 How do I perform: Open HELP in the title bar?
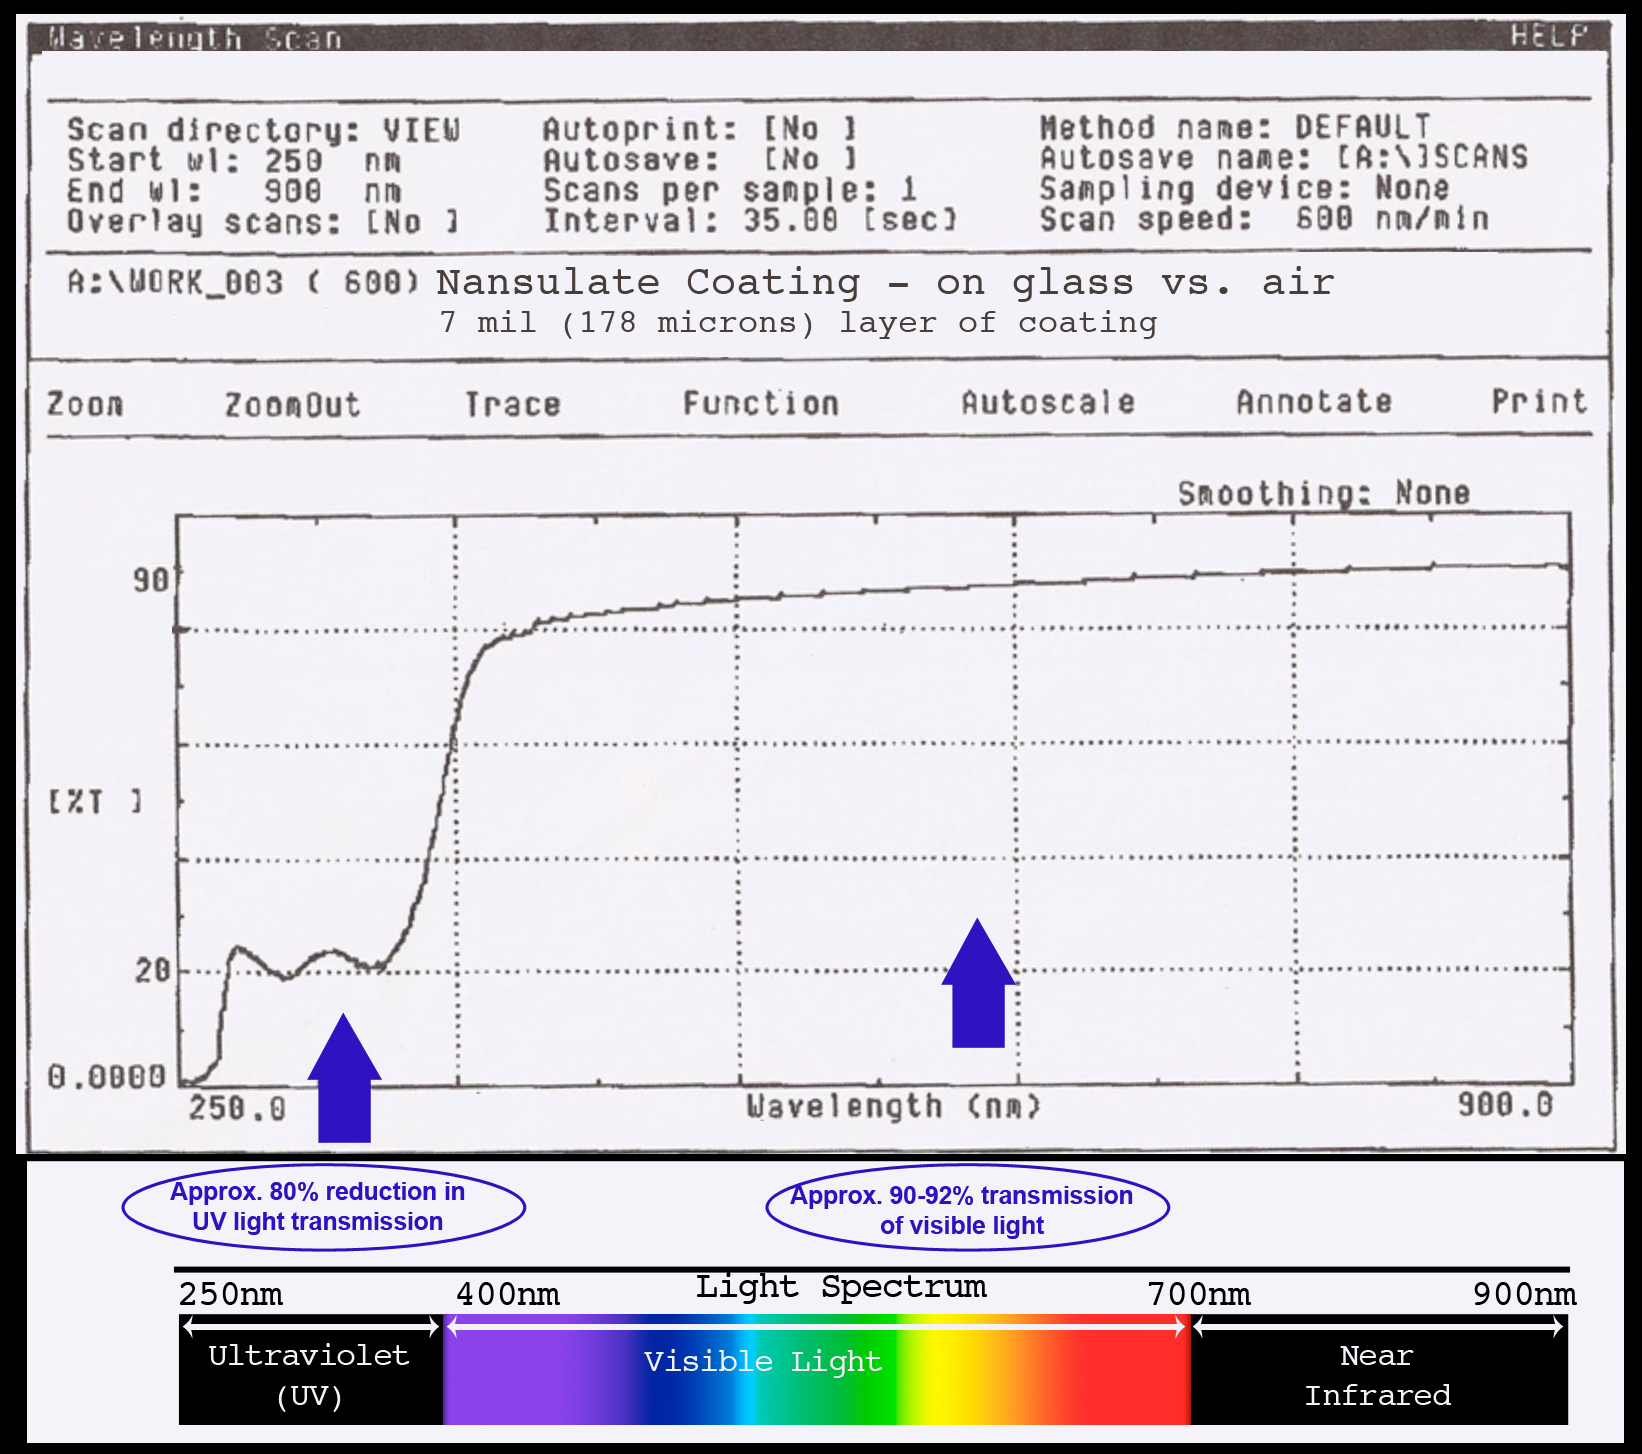click(x=1549, y=36)
